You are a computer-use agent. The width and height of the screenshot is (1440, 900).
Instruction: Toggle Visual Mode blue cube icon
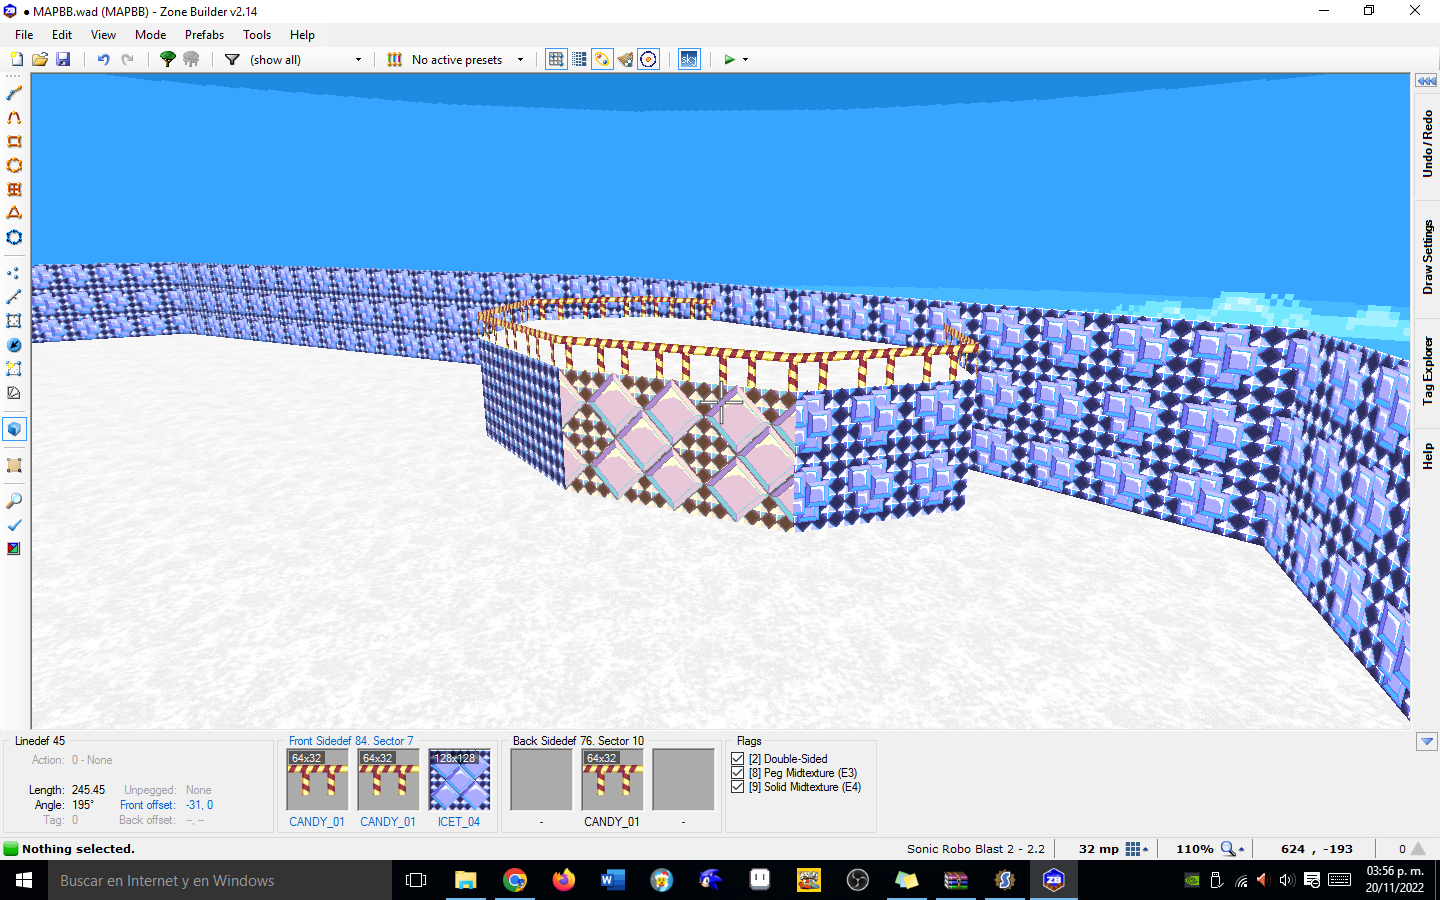tap(14, 429)
